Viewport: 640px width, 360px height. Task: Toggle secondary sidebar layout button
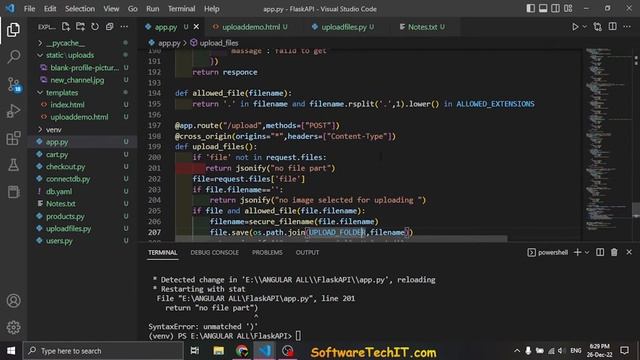[x=556, y=9]
